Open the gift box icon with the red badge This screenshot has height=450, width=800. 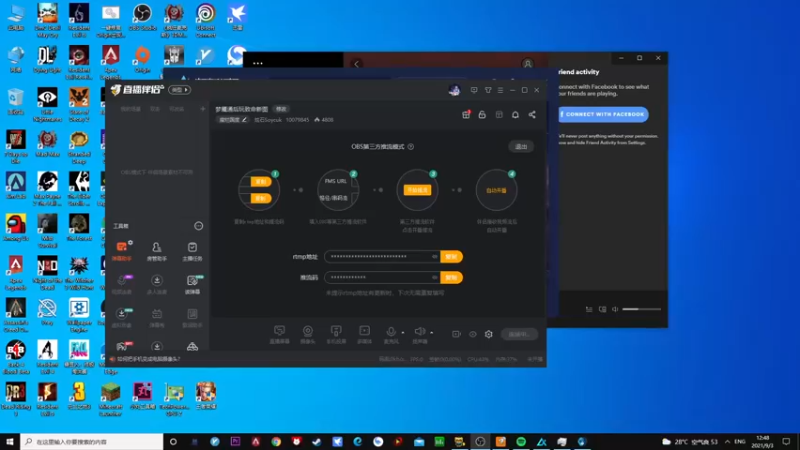(466, 115)
